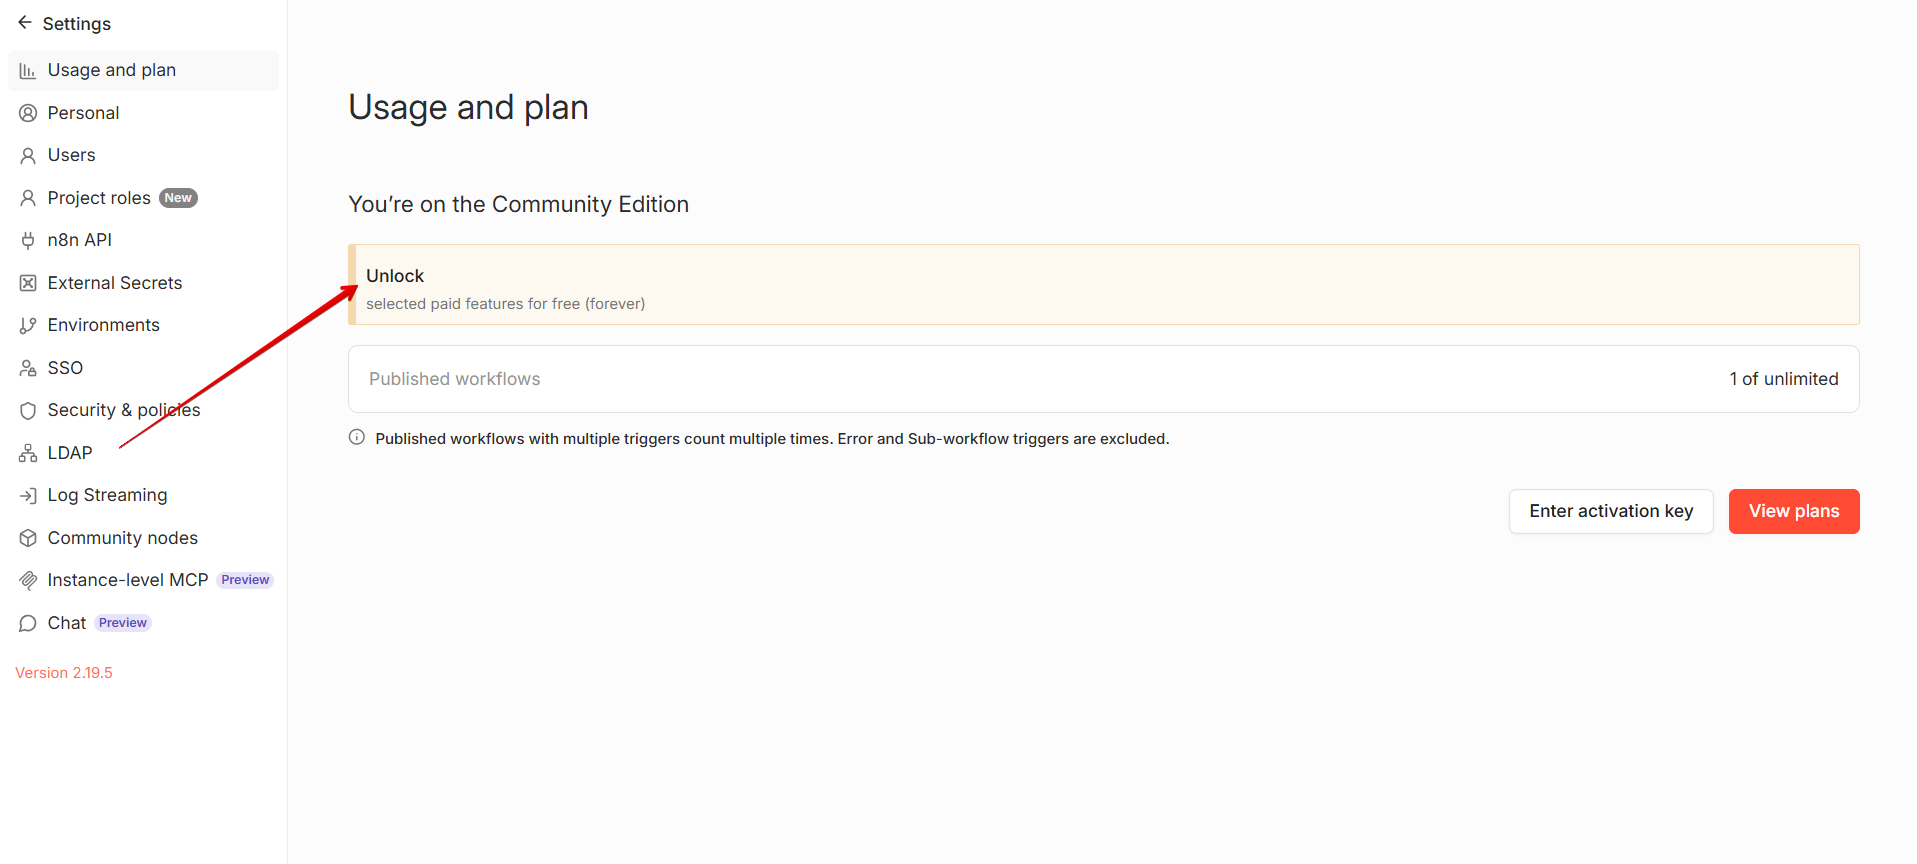Navigate to External Secrets
The width and height of the screenshot is (1917, 864).
[143, 283]
